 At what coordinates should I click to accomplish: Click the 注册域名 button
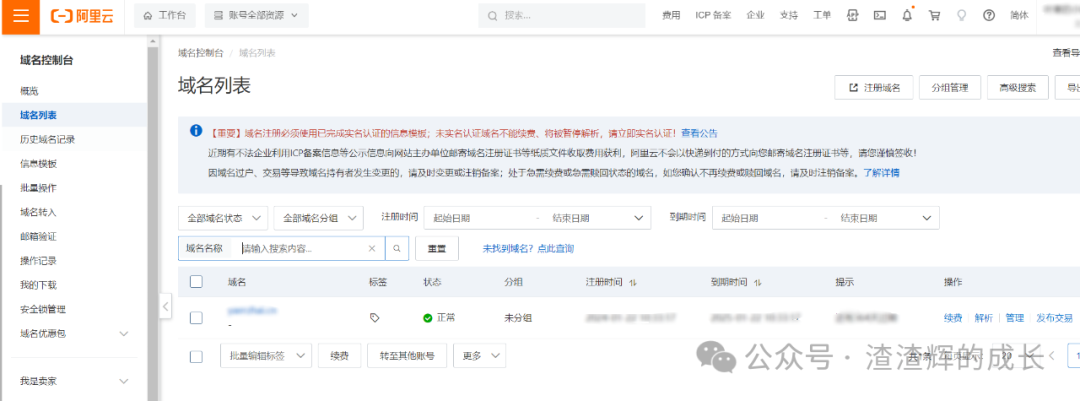point(874,88)
